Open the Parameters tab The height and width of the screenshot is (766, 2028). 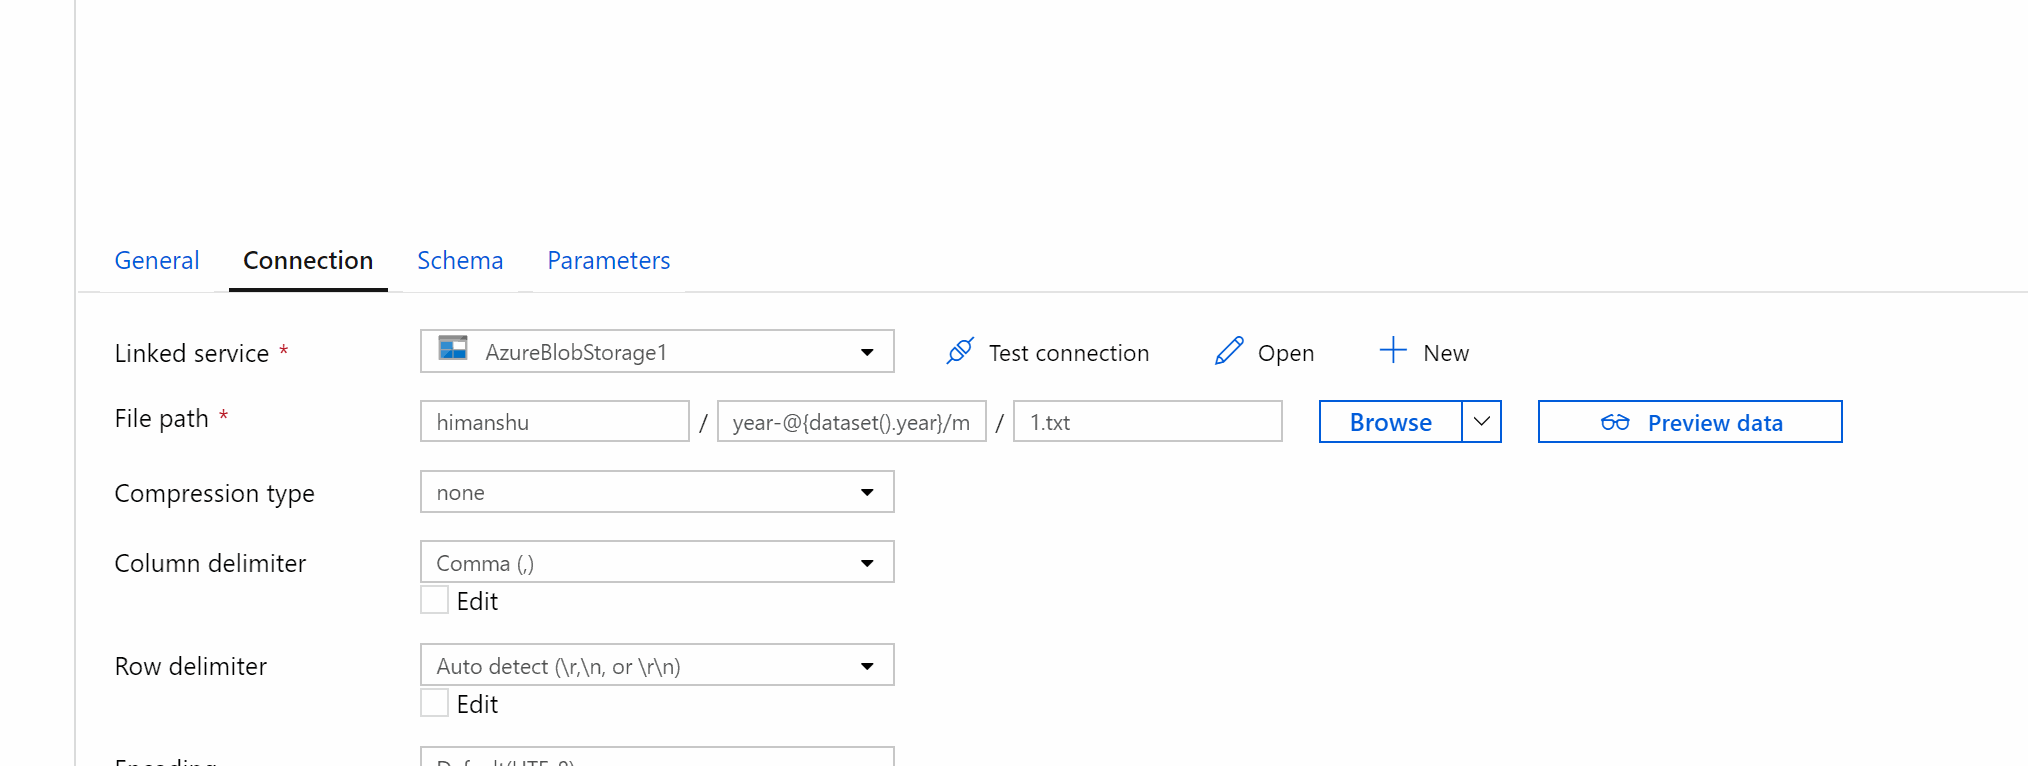coord(608,260)
